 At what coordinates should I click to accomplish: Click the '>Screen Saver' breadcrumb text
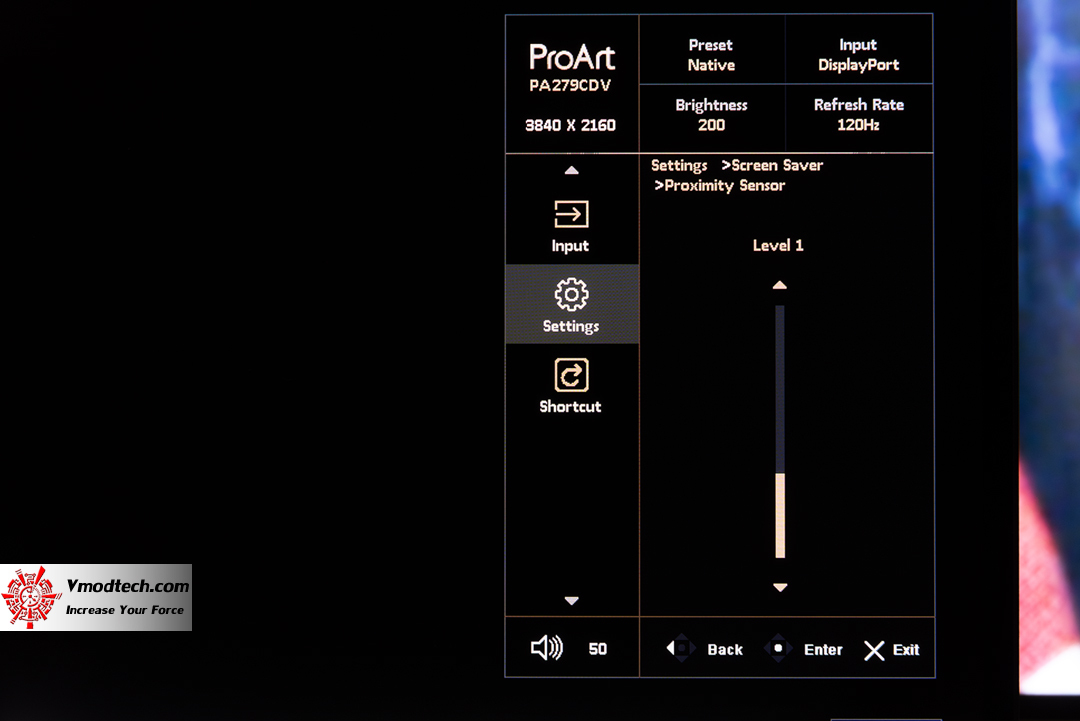tap(772, 165)
